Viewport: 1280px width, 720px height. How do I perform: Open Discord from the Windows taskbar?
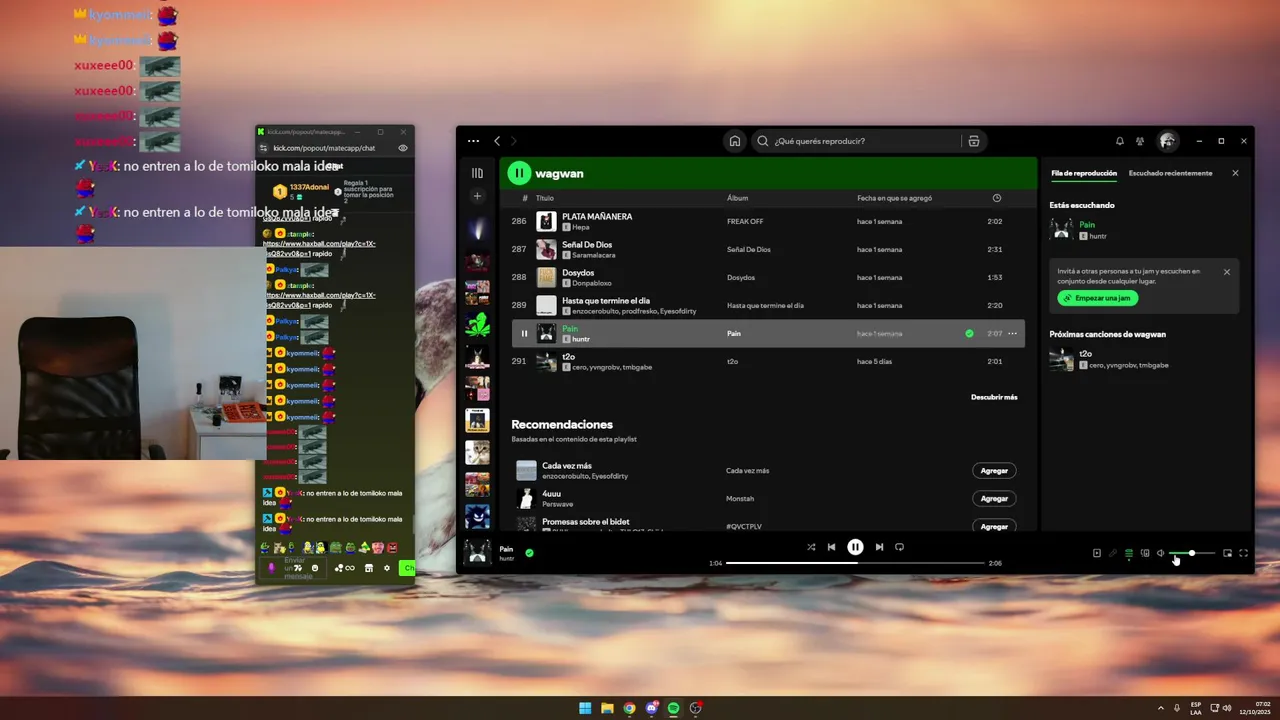click(651, 708)
